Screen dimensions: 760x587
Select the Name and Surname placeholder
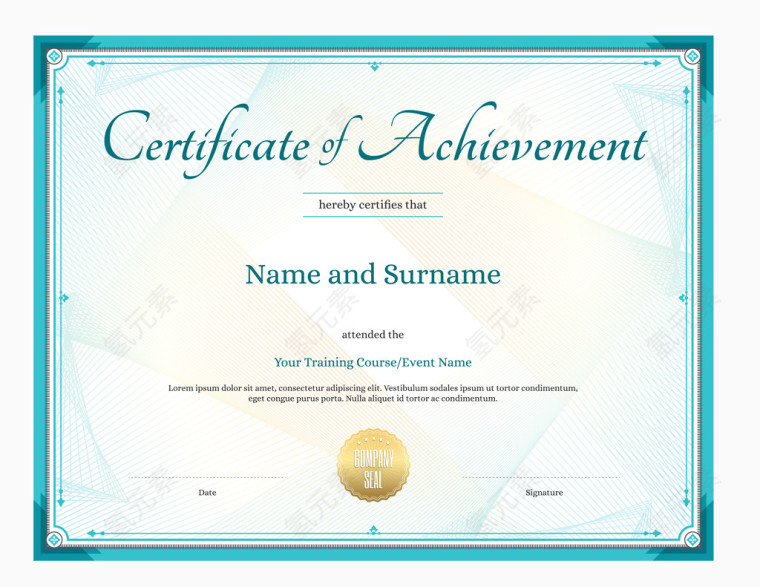coord(373,274)
